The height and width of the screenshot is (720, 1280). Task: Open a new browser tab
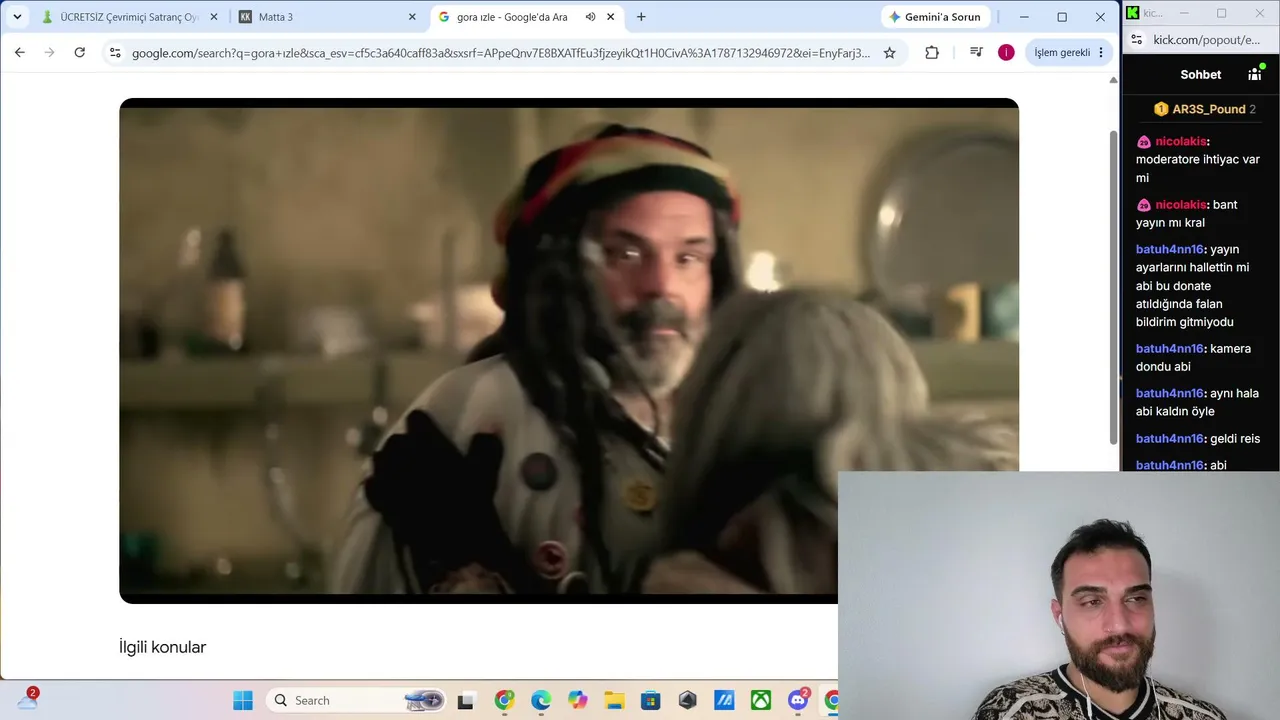point(641,17)
